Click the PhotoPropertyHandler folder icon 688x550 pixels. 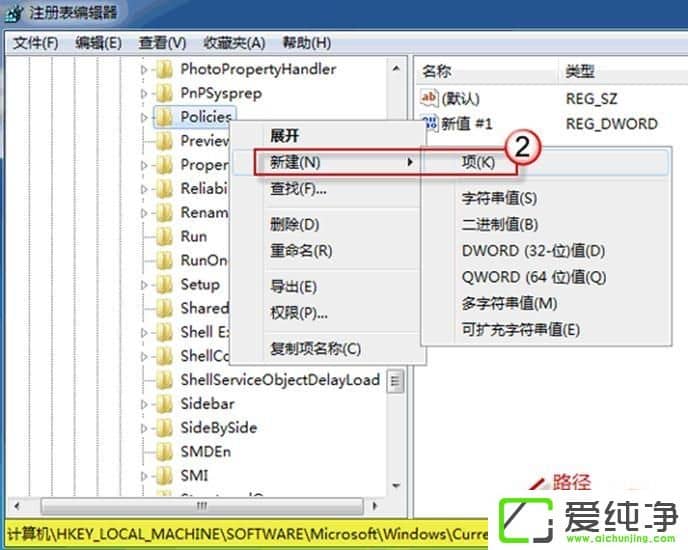click(165, 69)
